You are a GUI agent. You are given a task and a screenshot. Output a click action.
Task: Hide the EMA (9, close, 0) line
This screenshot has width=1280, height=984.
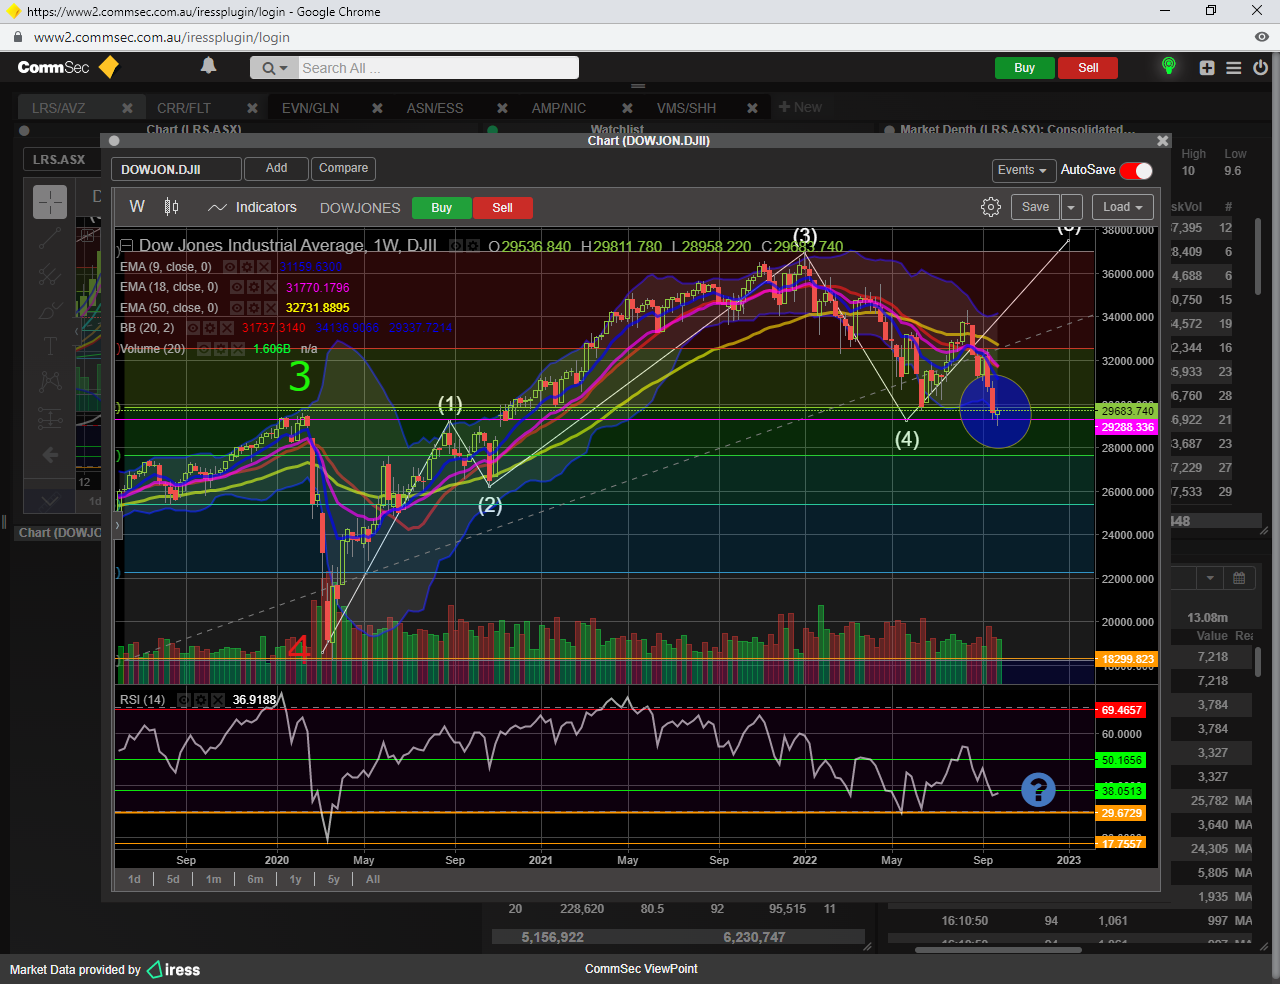(230, 267)
